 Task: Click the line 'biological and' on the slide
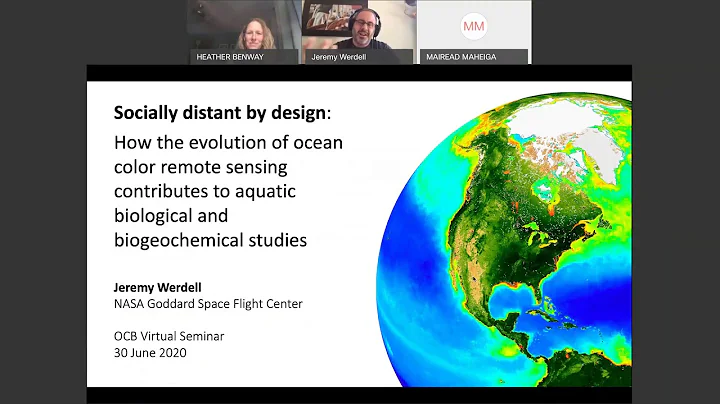[171, 216]
